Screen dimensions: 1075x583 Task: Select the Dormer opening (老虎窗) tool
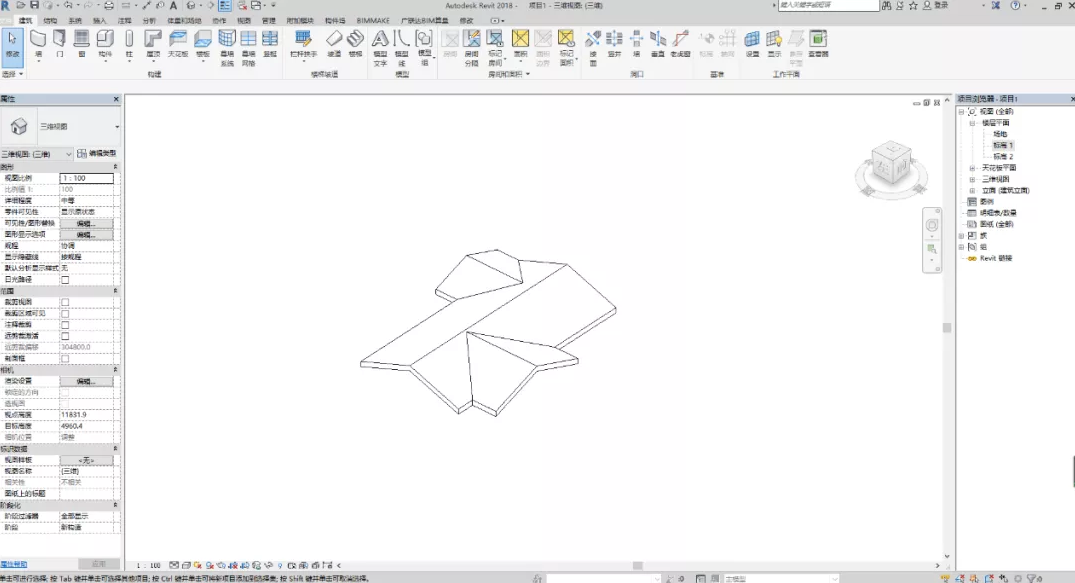pyautogui.click(x=680, y=44)
